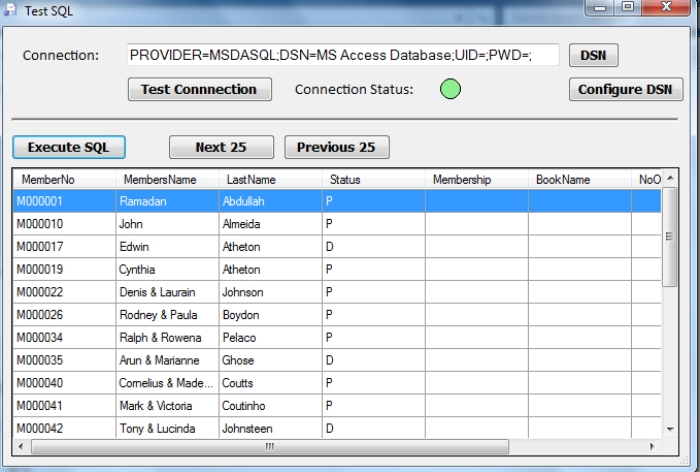Load the Next 25 records
This screenshot has height=472, width=700.
coord(221,147)
